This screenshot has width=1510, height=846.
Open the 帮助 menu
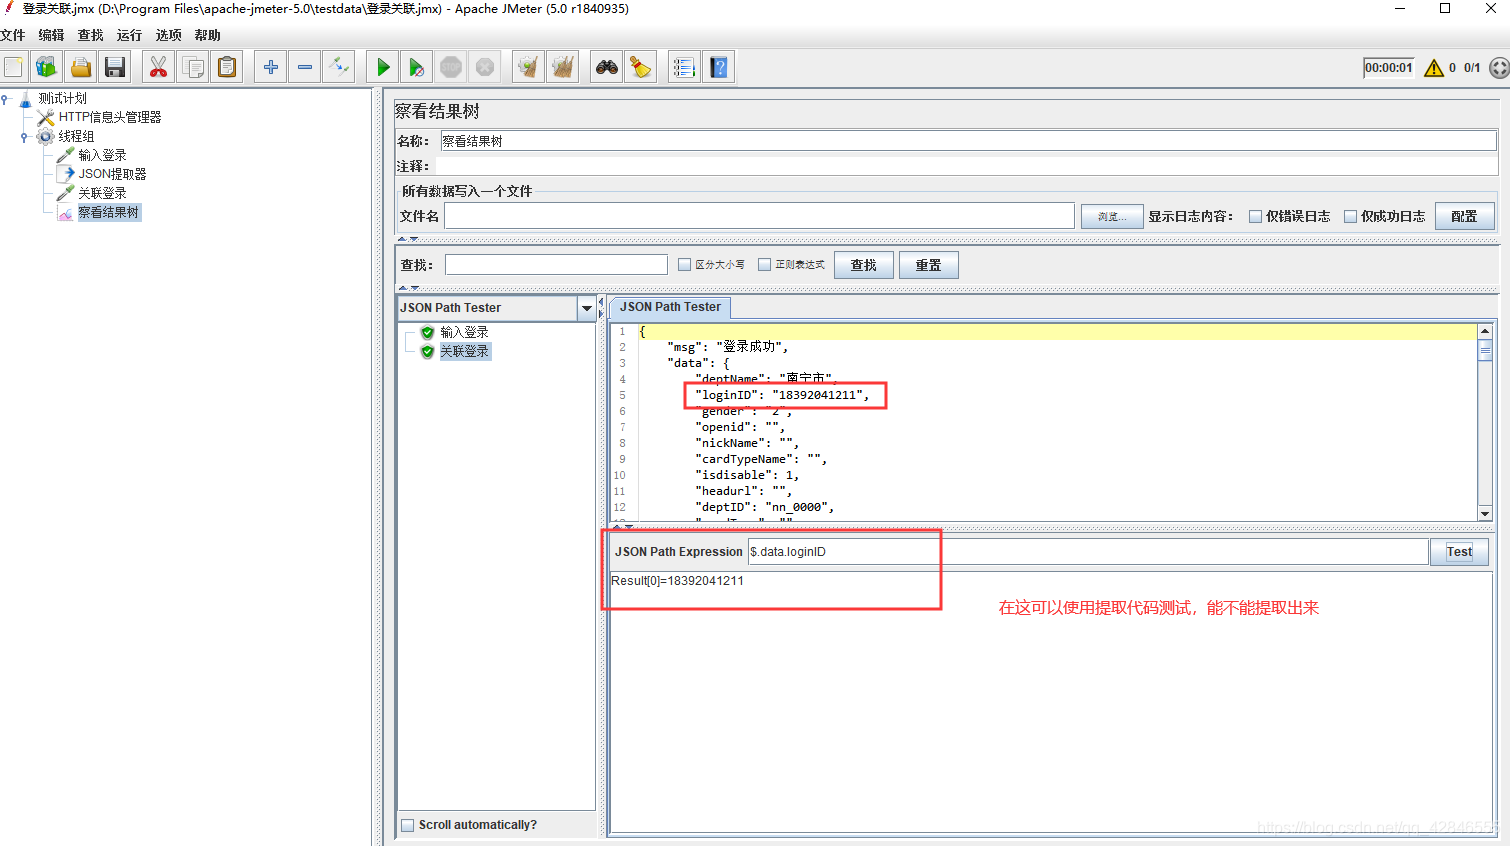tap(208, 35)
